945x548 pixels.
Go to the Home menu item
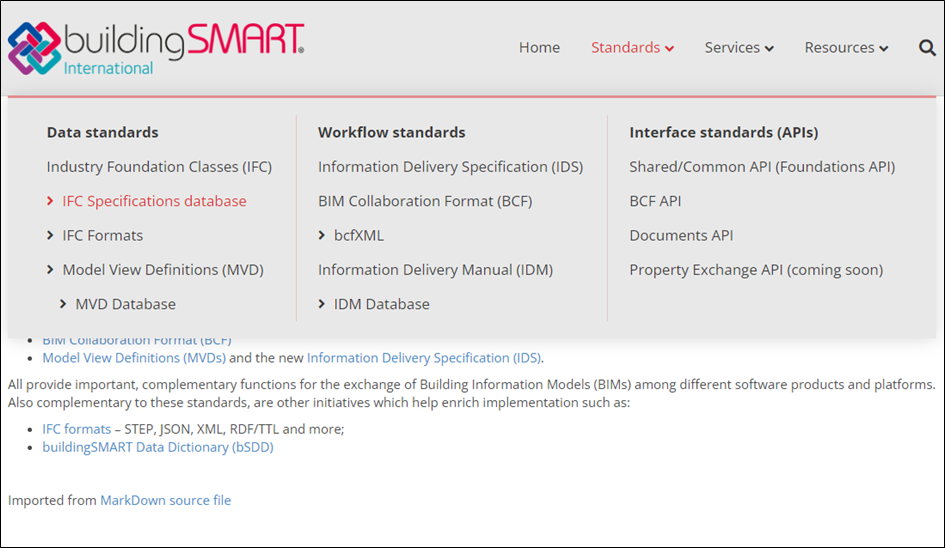[539, 48]
